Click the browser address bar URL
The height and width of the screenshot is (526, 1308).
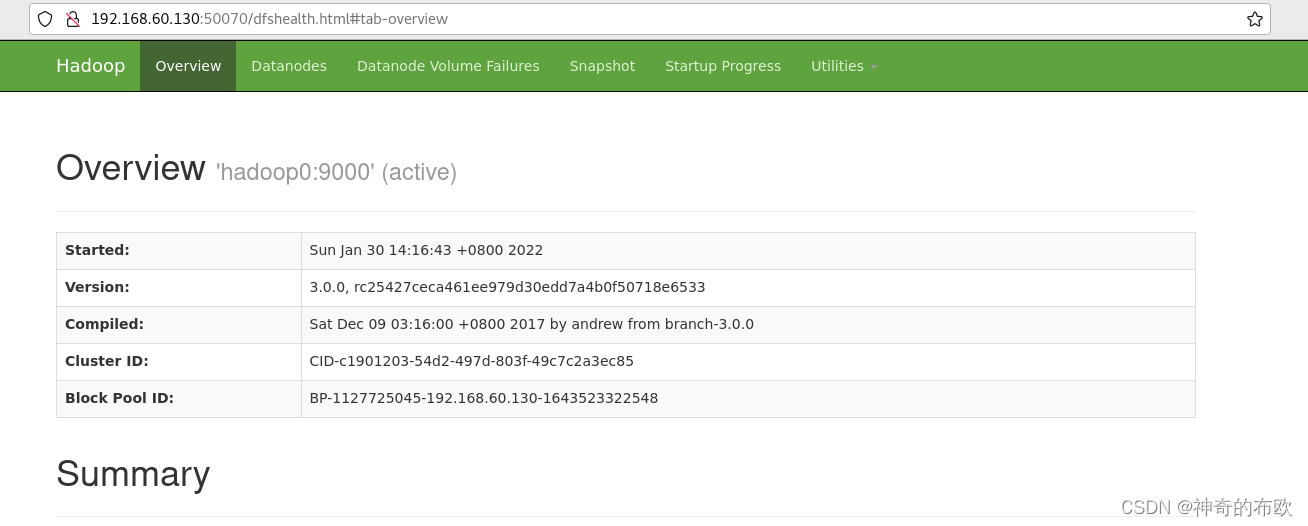coord(269,19)
